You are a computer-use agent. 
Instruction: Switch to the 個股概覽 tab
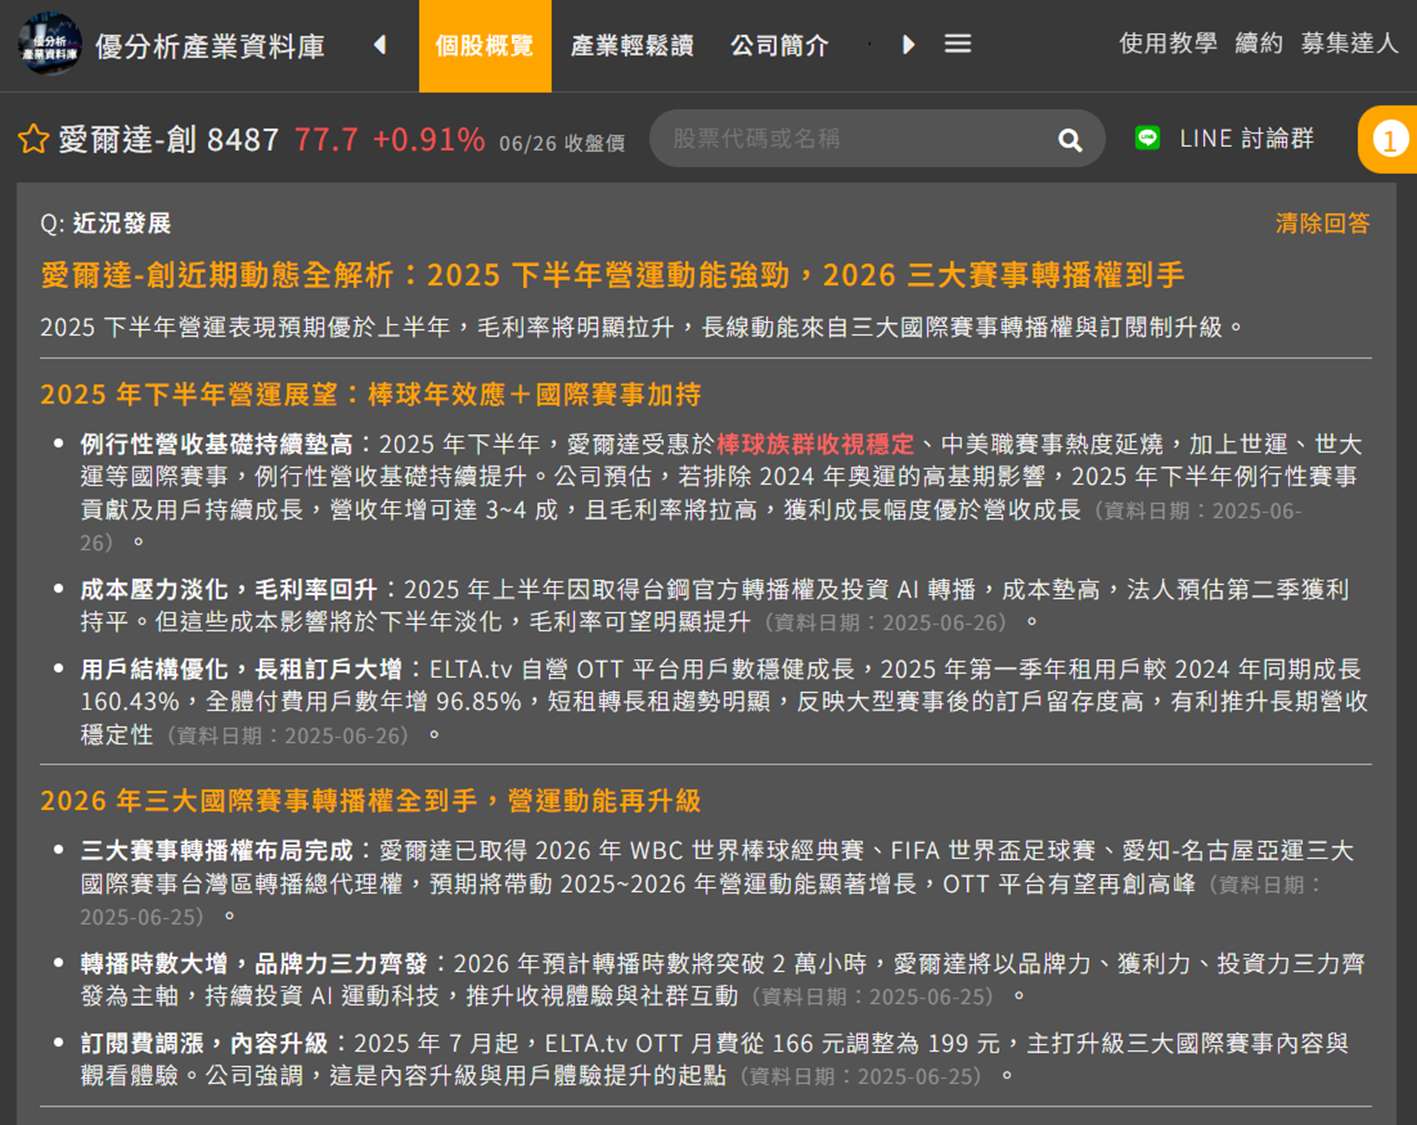click(x=485, y=46)
